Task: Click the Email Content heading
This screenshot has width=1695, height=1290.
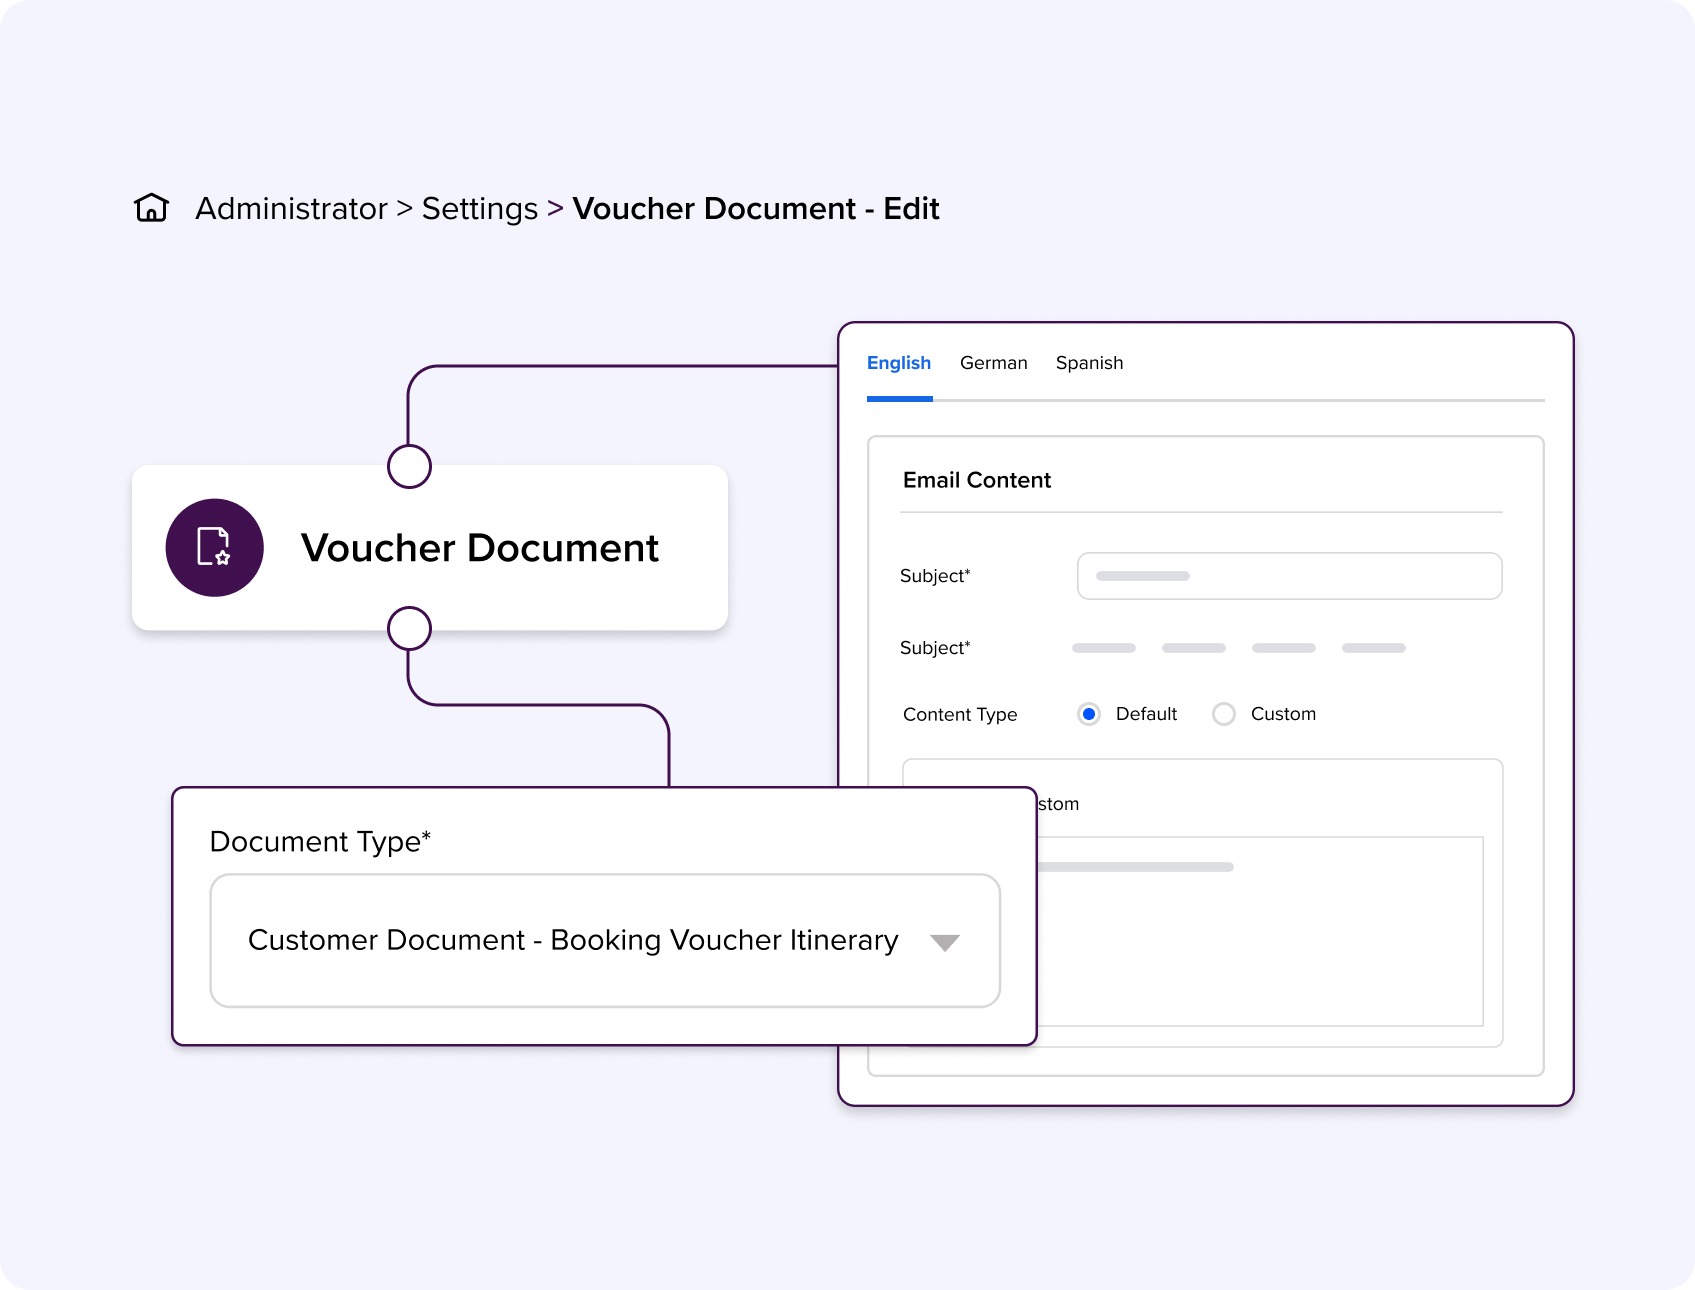Action: (977, 480)
